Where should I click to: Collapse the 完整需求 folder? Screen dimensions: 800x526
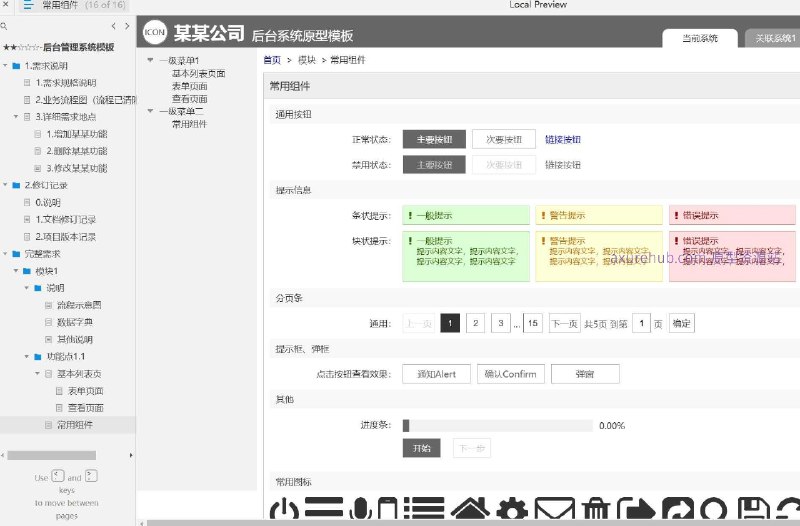(x=6, y=254)
